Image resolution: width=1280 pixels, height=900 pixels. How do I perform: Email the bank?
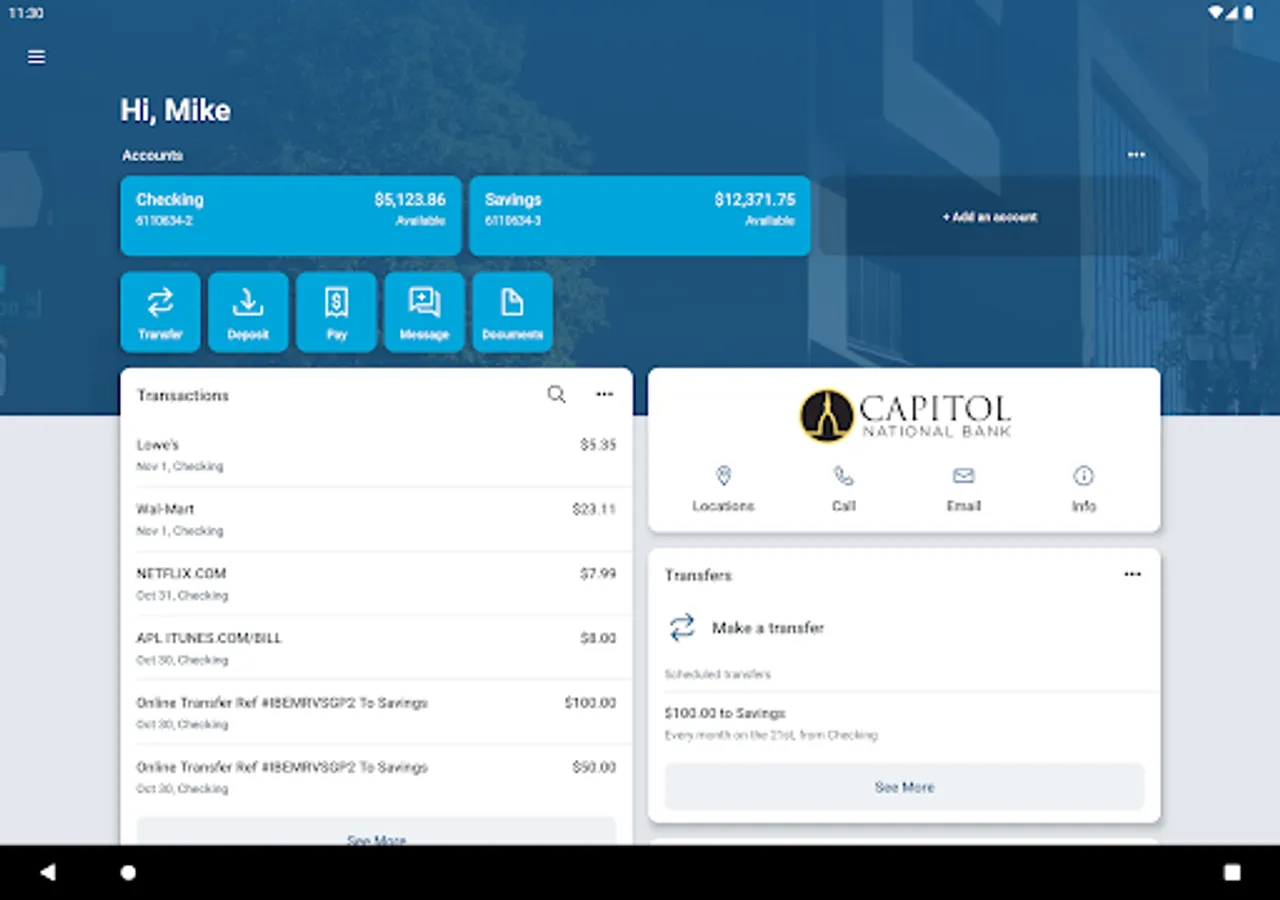[x=964, y=489]
